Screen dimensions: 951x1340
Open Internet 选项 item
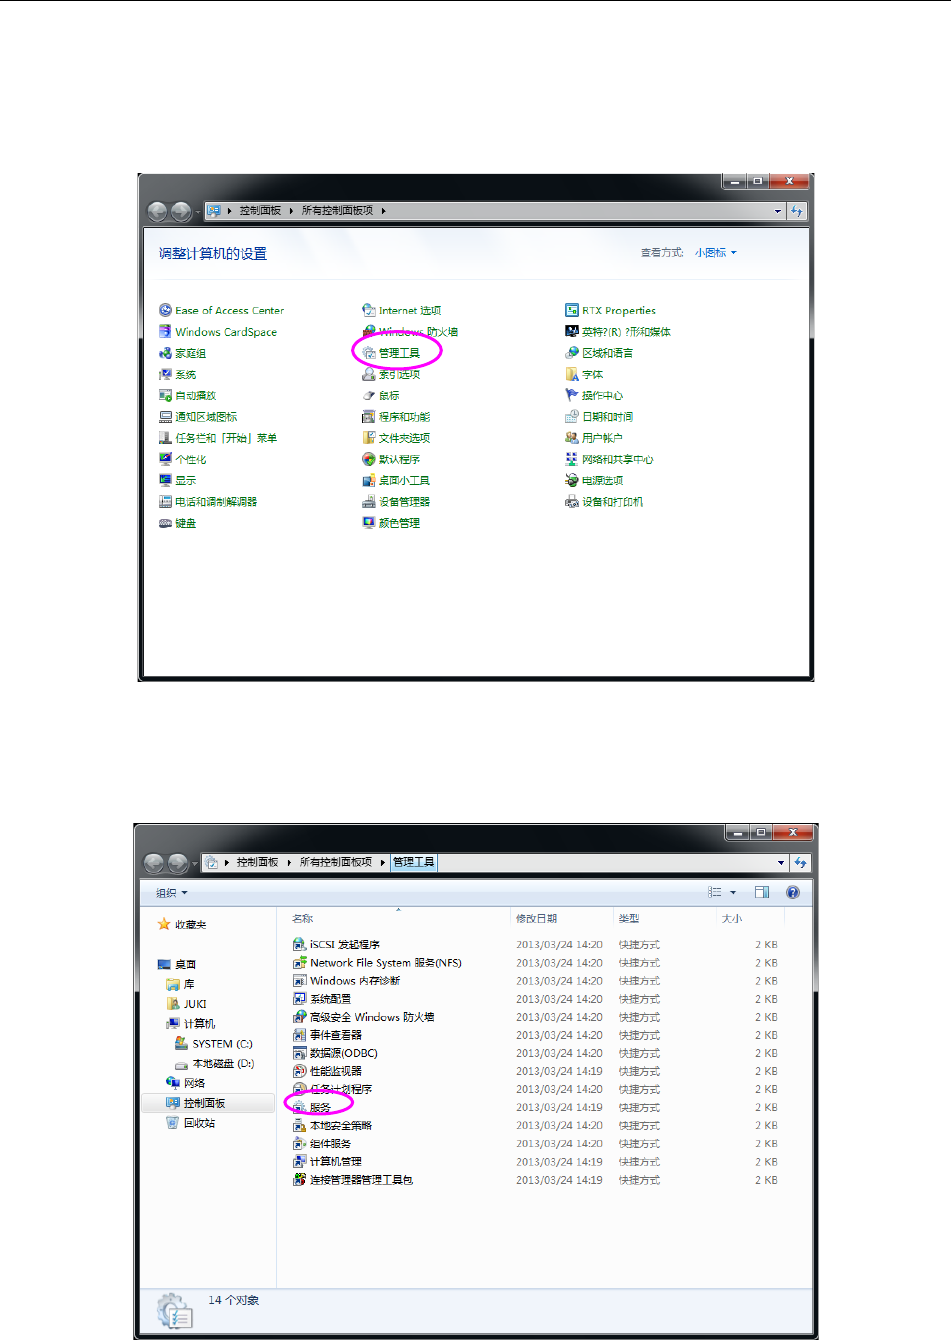(402, 310)
